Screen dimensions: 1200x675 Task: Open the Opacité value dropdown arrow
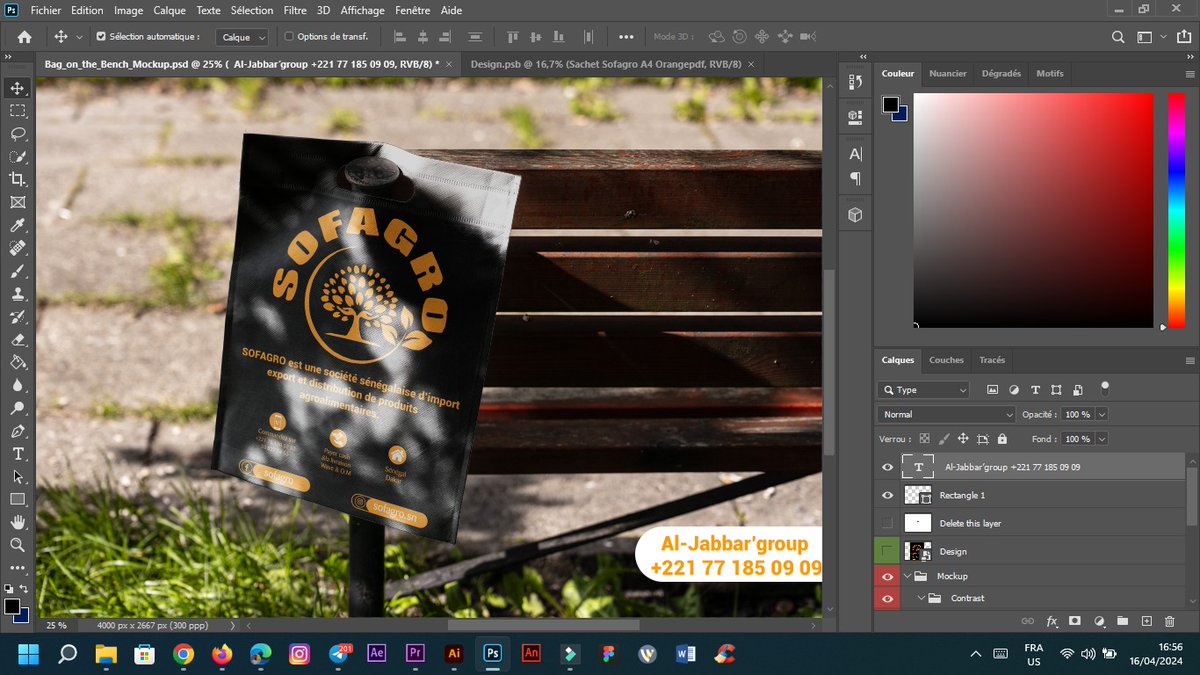point(1102,414)
